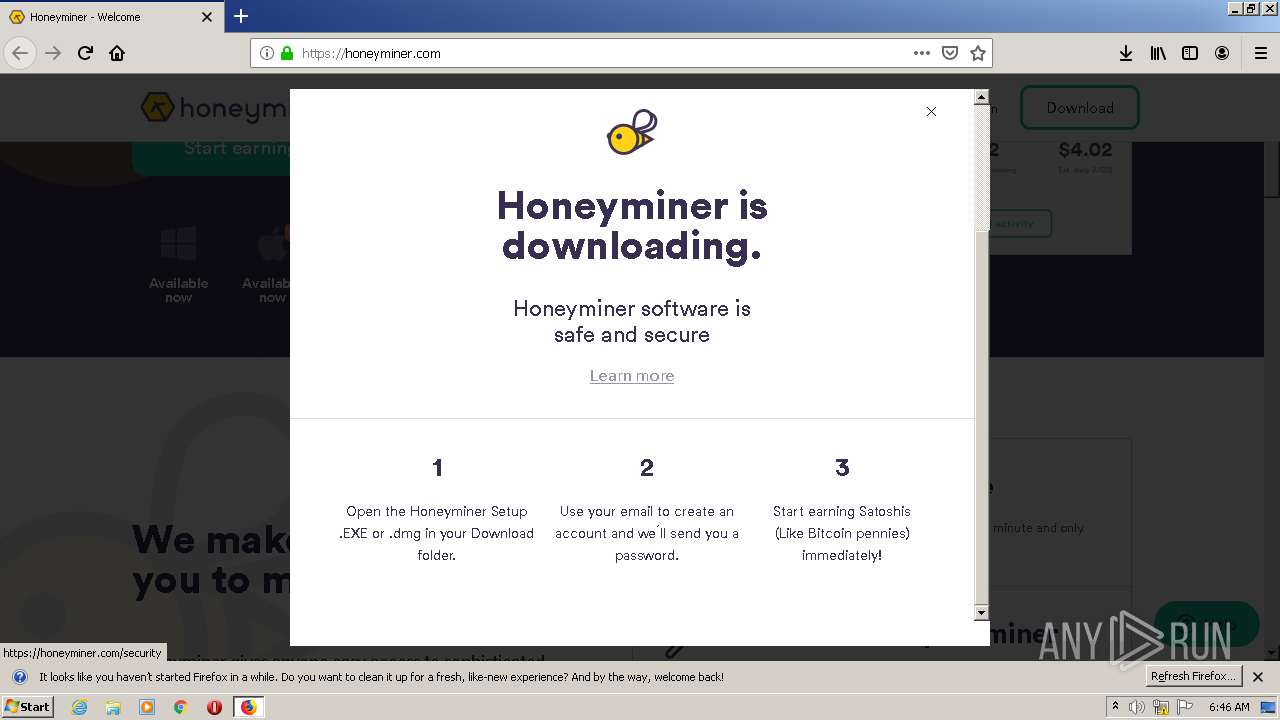
Task: Save page to Pocket
Action: pos(950,53)
